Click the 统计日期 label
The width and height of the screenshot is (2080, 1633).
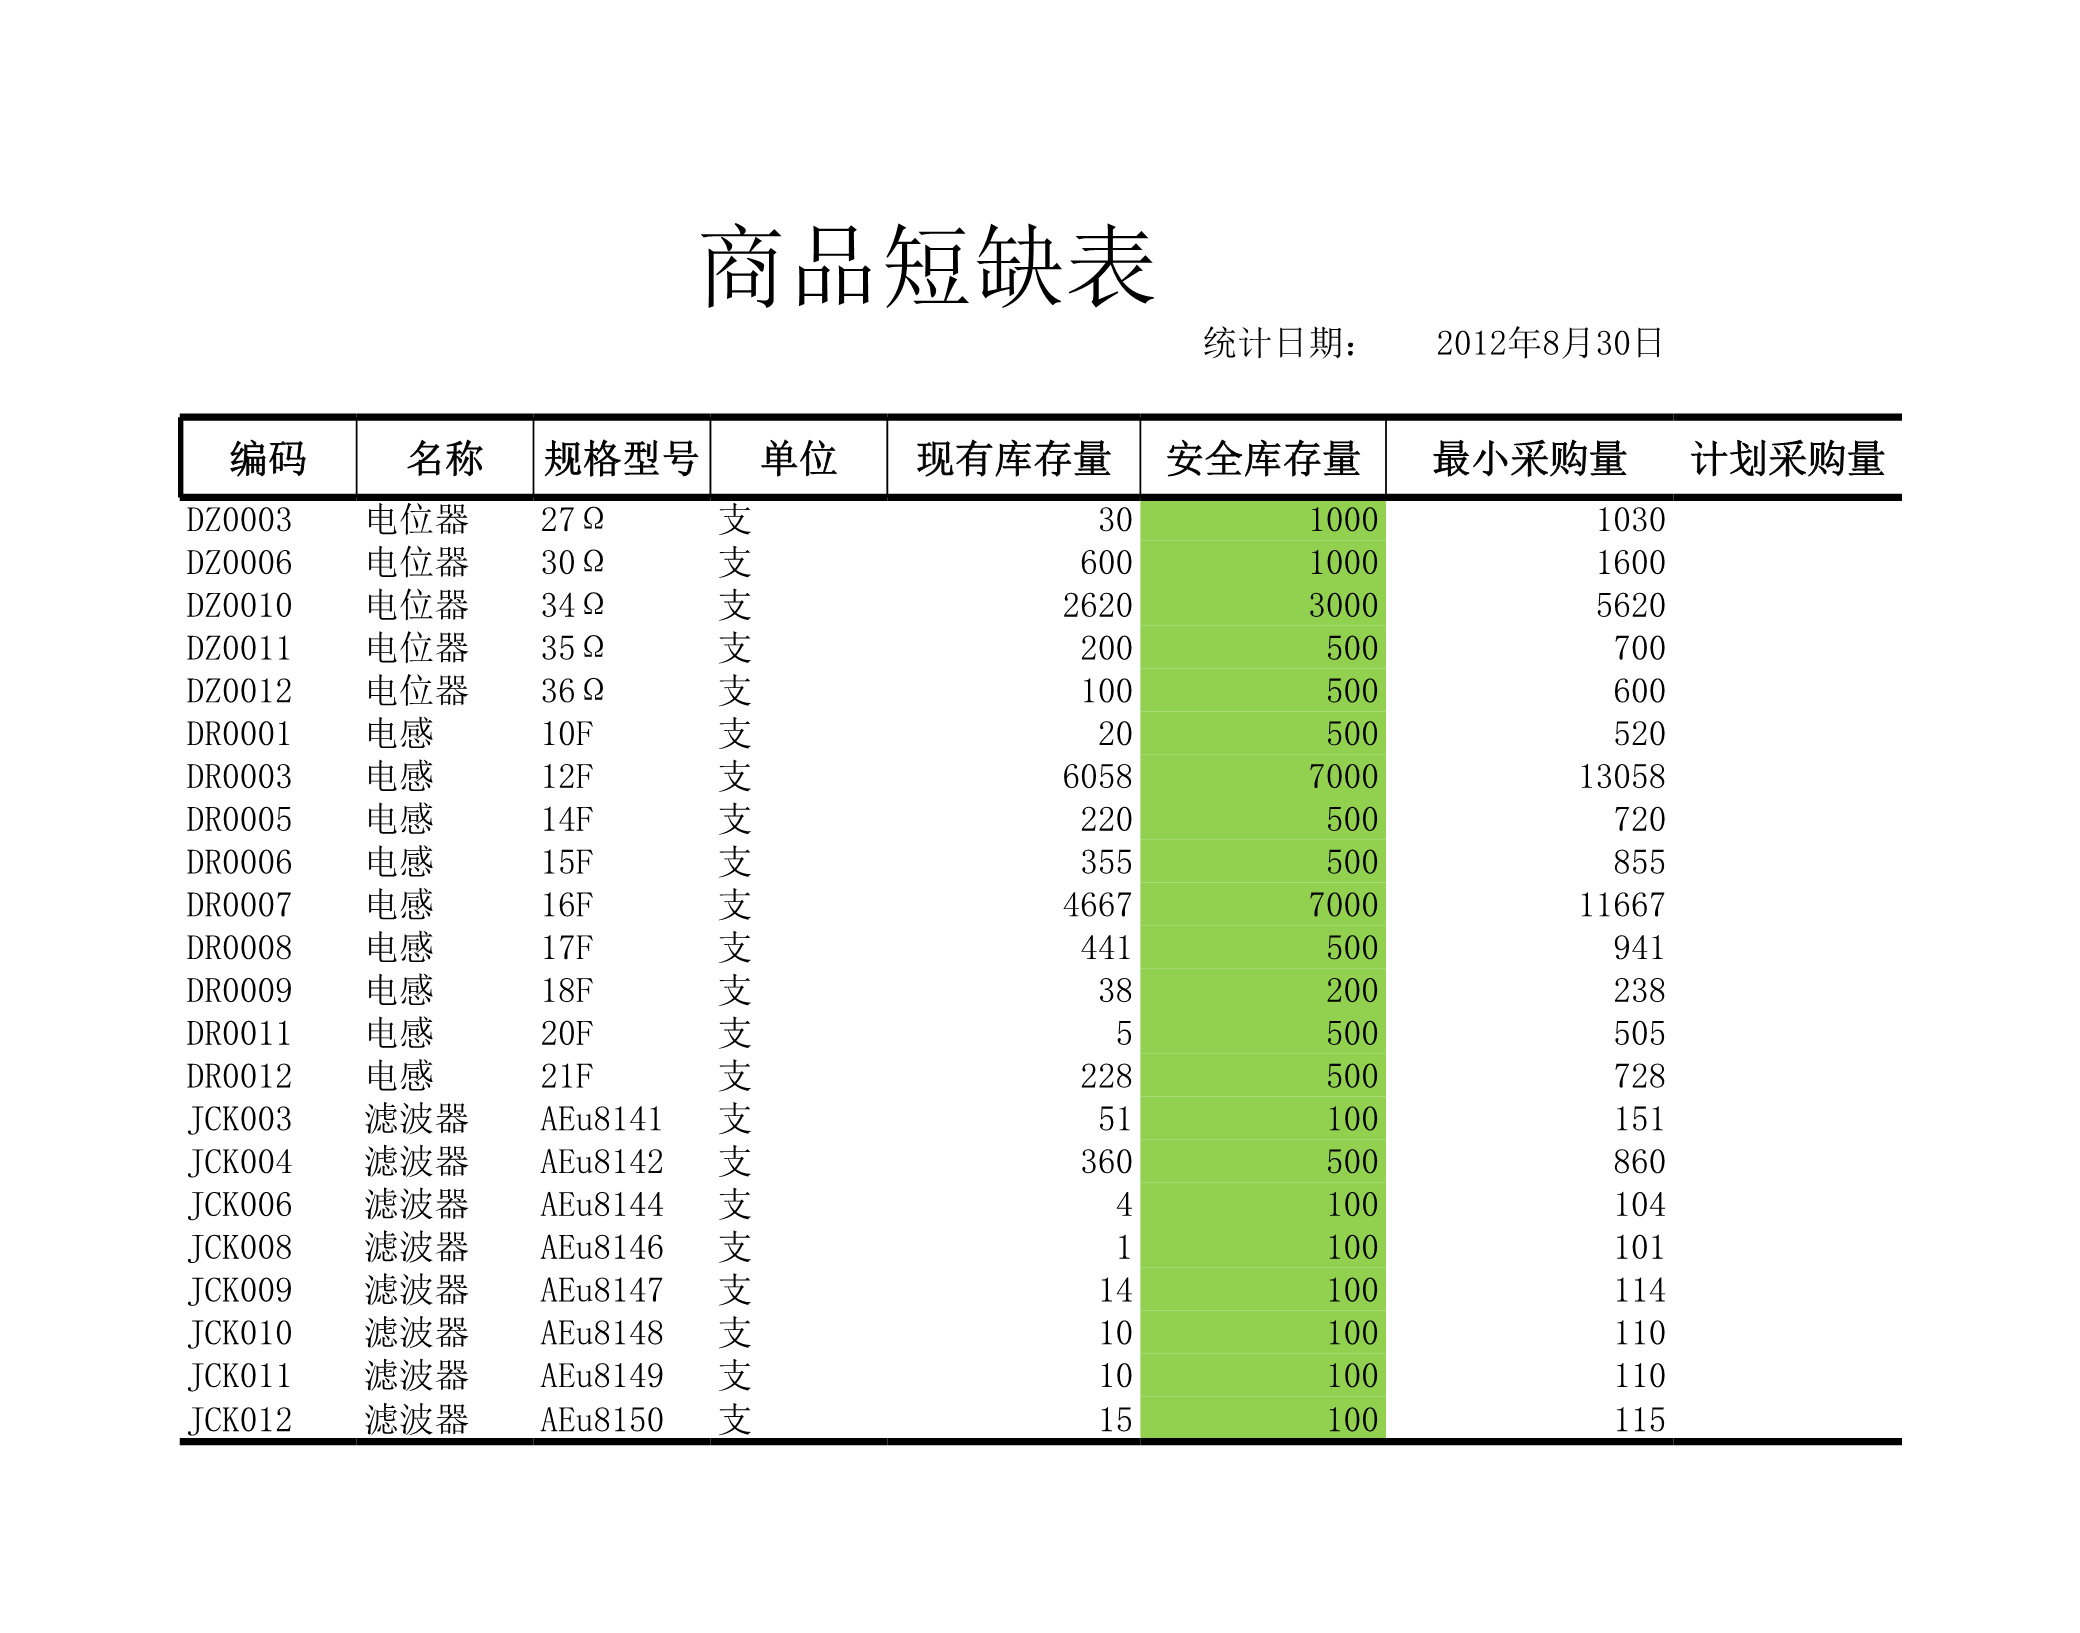(x=1279, y=343)
